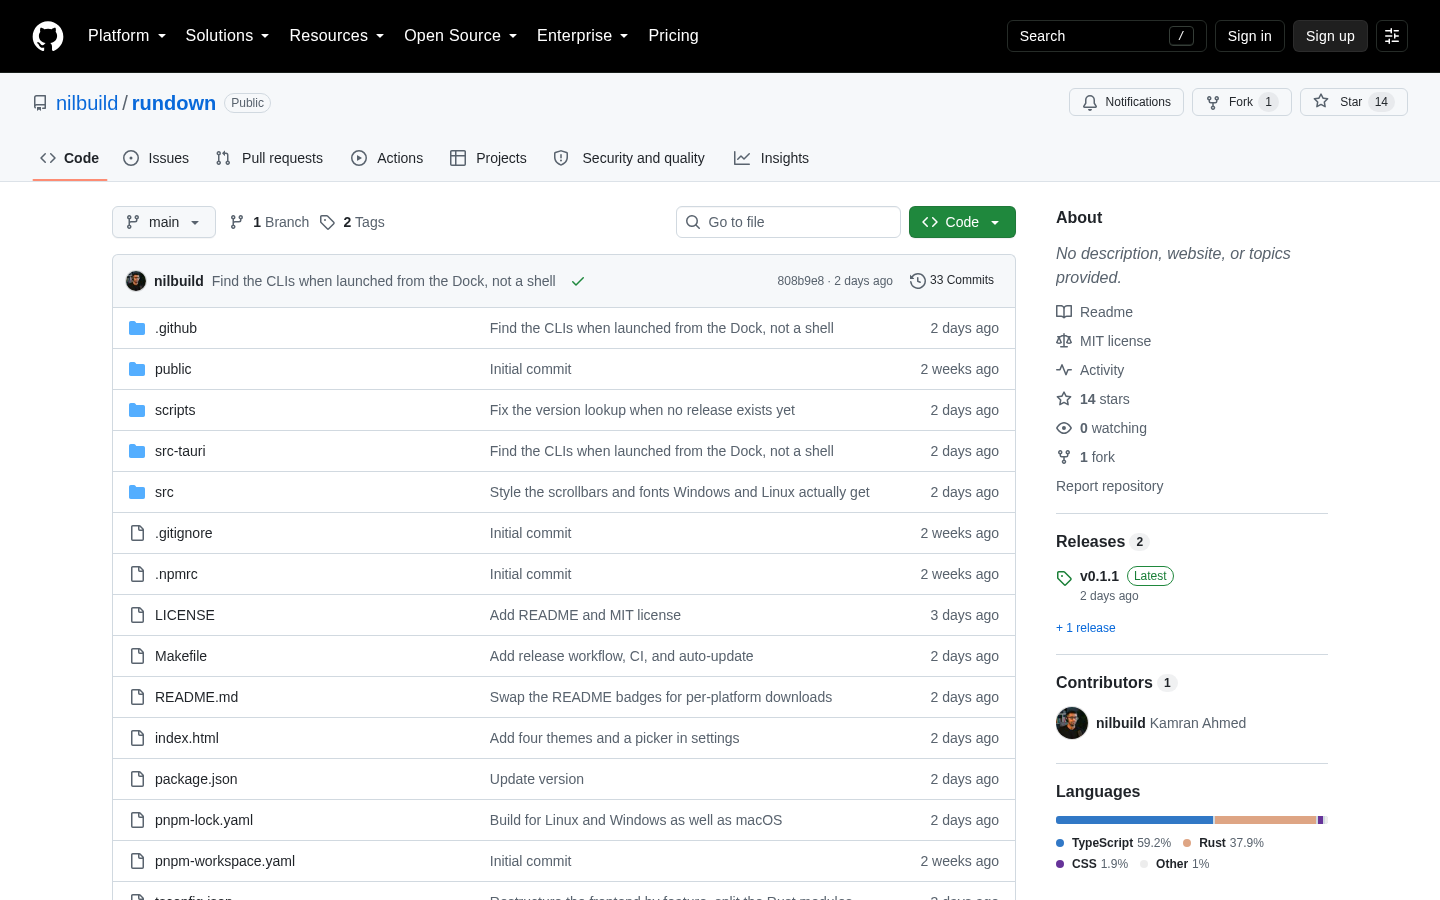Expand the Open Source menu
This screenshot has width=1440, height=900.
point(461,36)
